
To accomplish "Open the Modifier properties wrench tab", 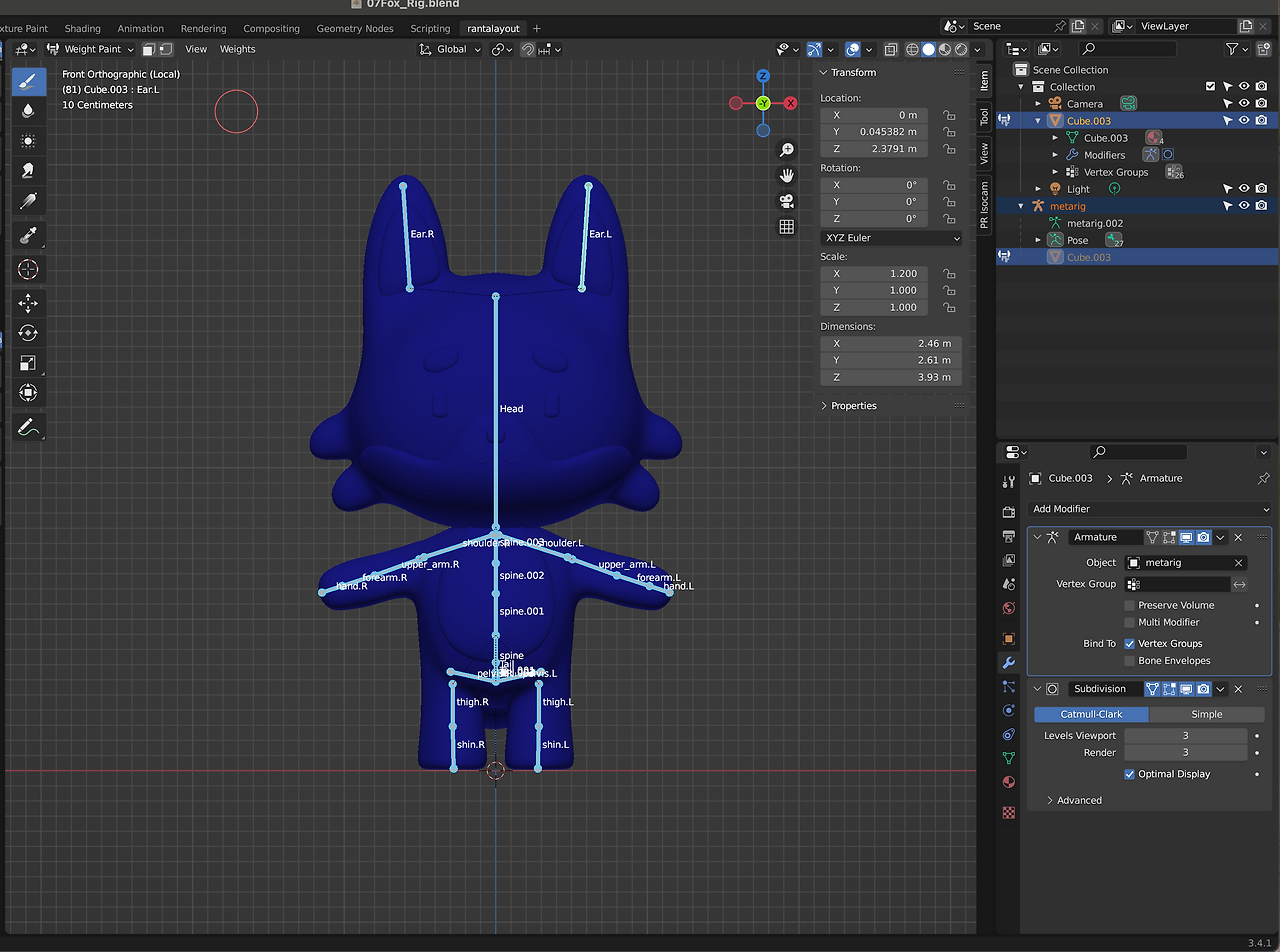I will (x=1008, y=662).
